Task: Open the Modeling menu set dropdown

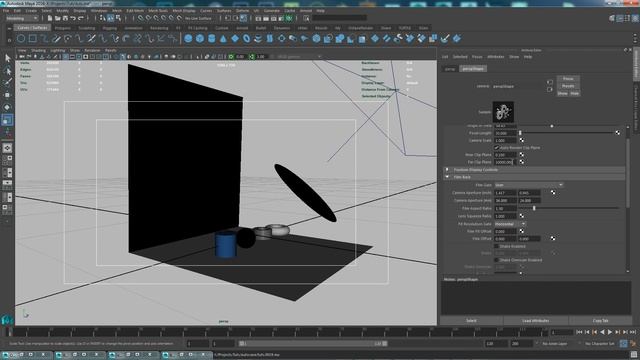Action: (22, 18)
